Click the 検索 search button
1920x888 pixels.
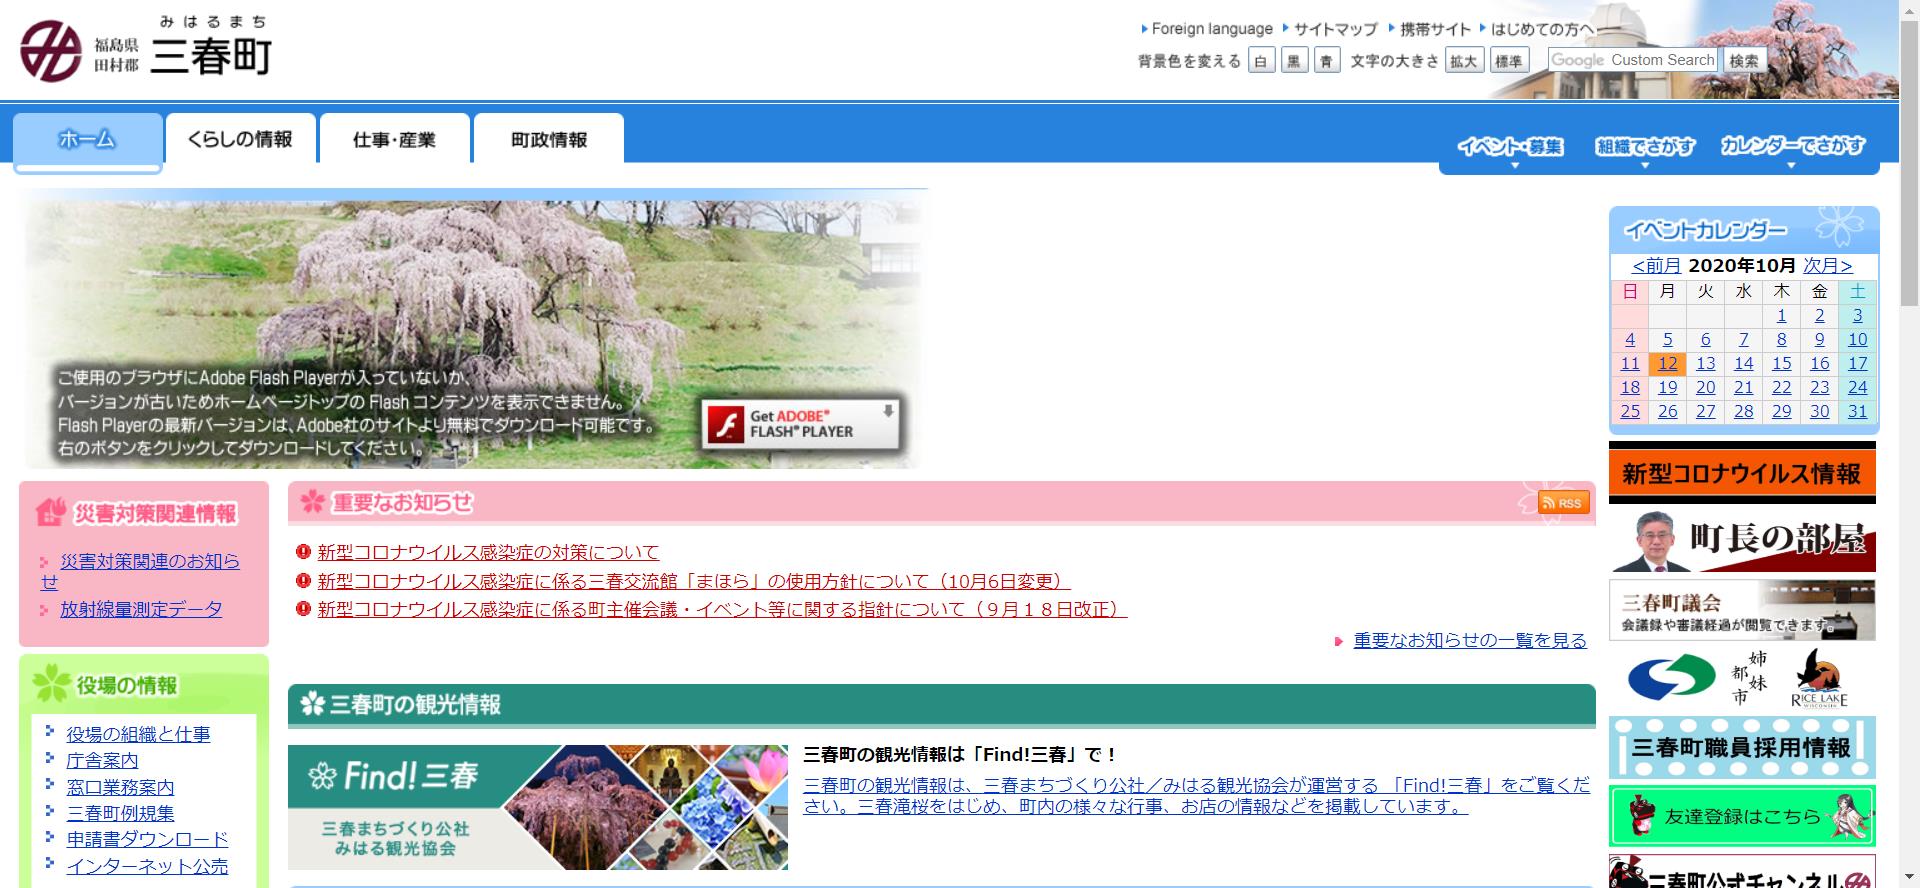(x=1744, y=61)
